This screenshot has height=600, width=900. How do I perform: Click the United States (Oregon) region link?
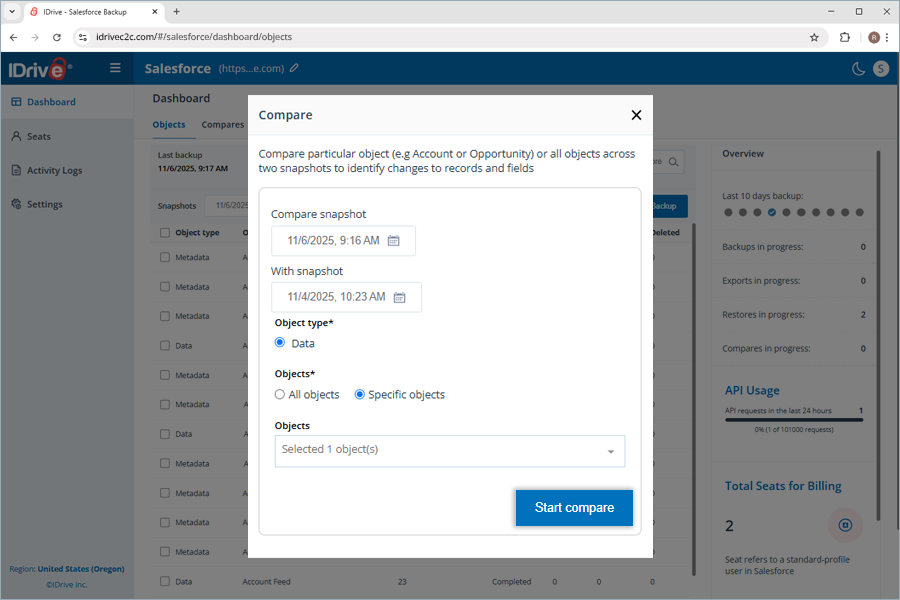pos(81,569)
